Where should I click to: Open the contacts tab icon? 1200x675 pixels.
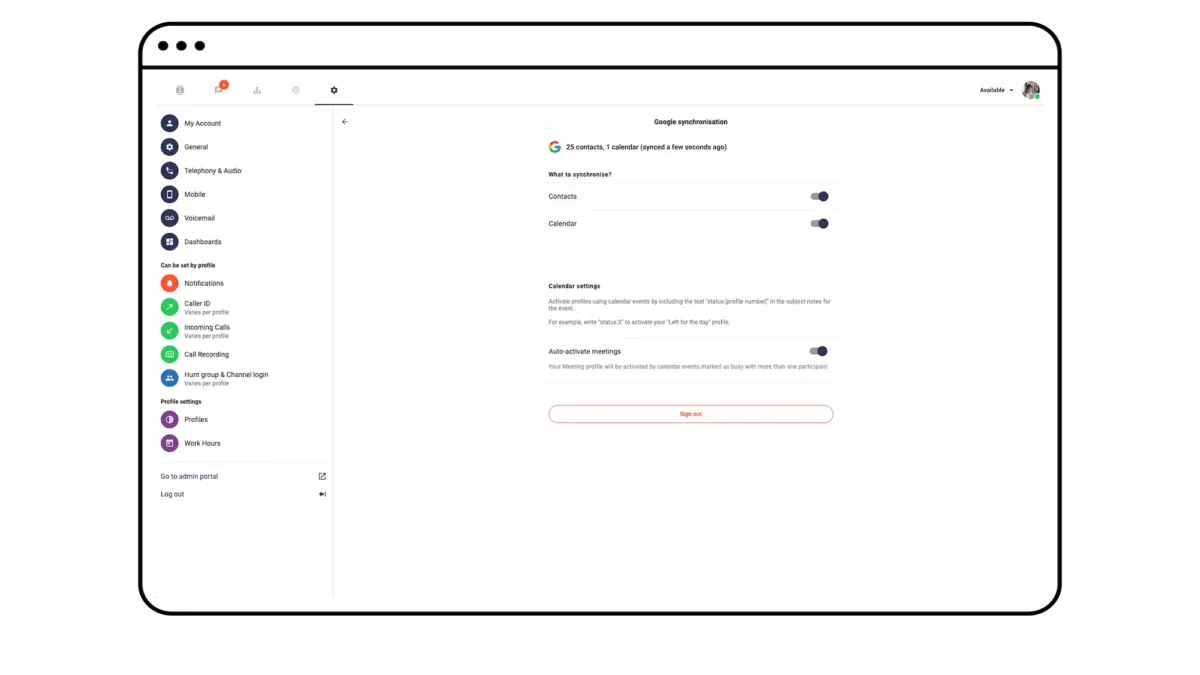(180, 90)
